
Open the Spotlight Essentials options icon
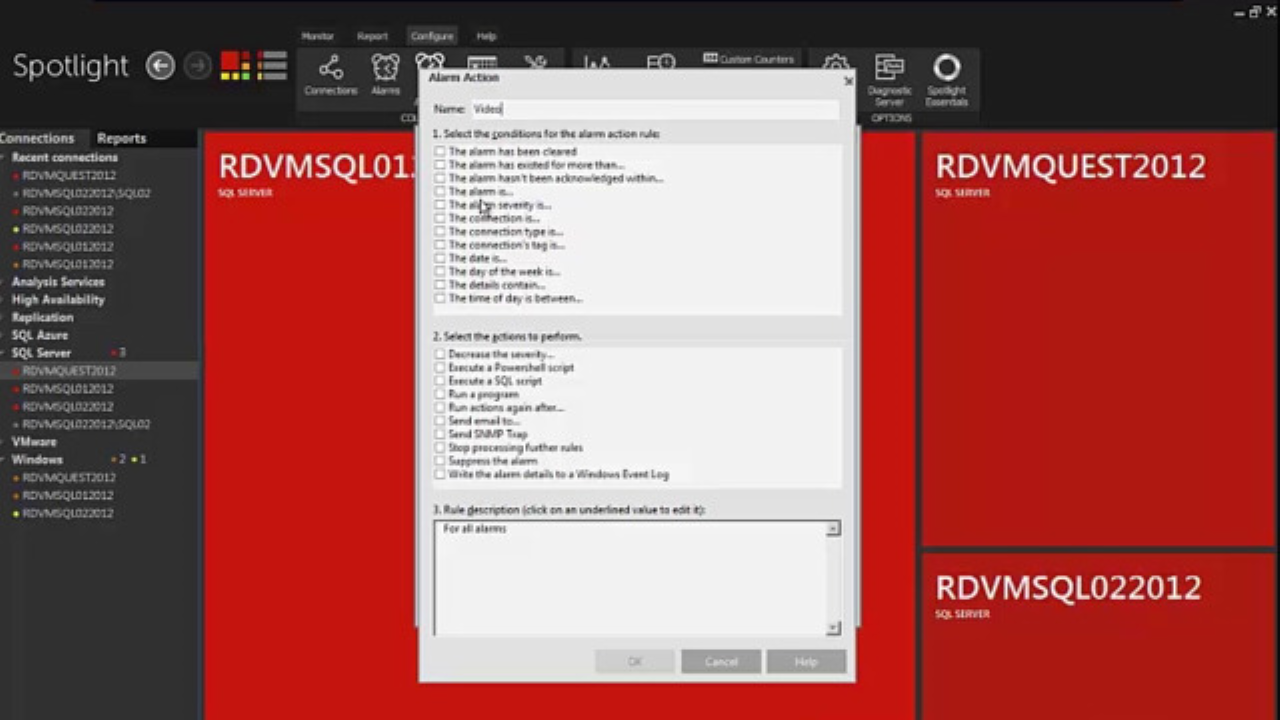(946, 68)
